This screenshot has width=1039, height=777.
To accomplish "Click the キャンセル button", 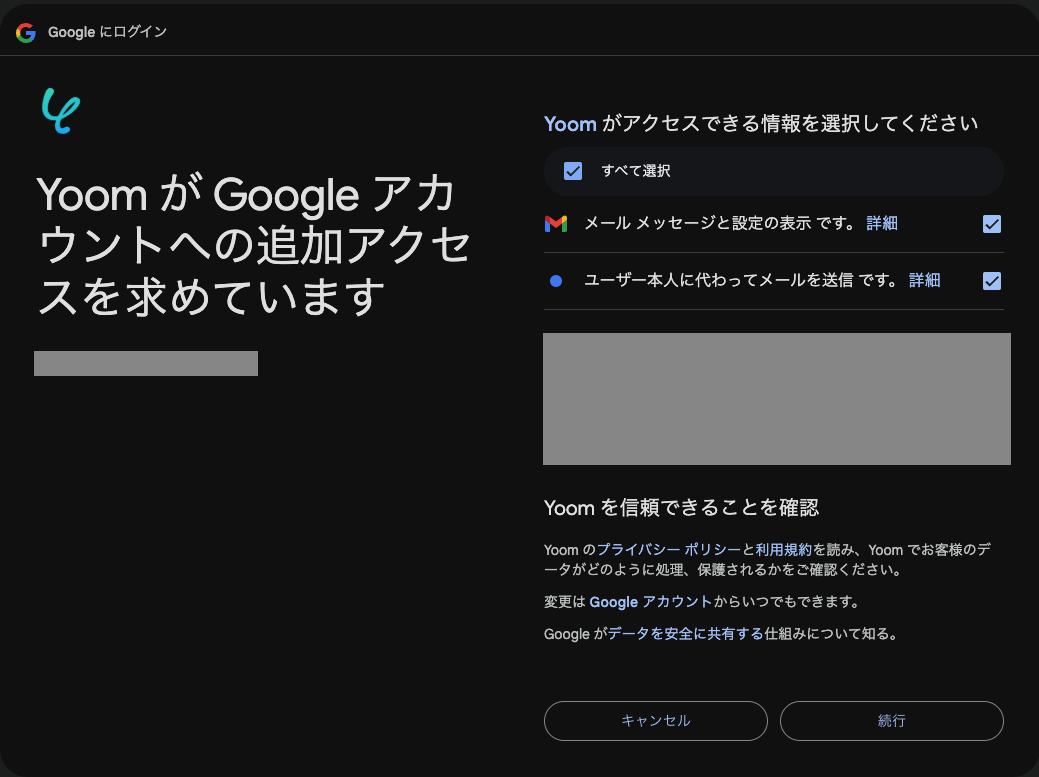I will click(x=656, y=721).
